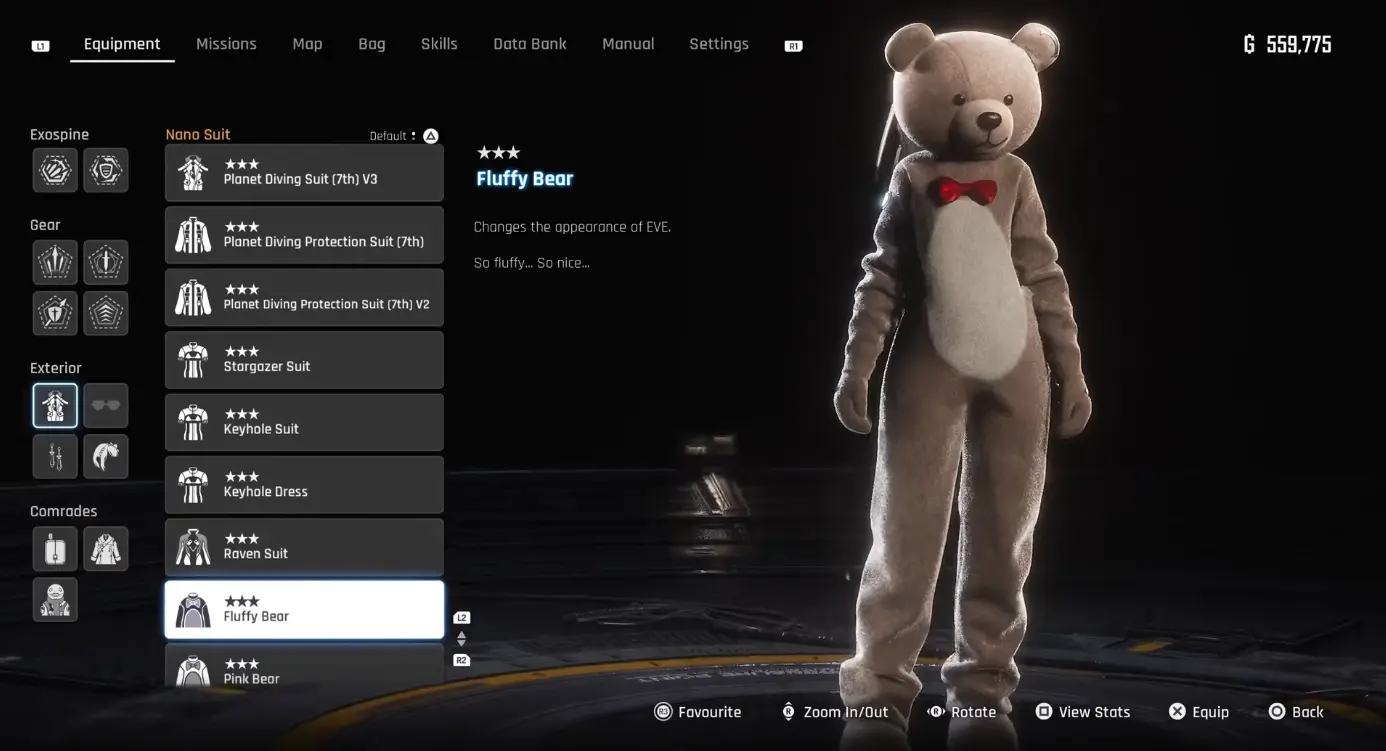Select the Fluffy Bear list entry

pyautogui.click(x=304, y=610)
